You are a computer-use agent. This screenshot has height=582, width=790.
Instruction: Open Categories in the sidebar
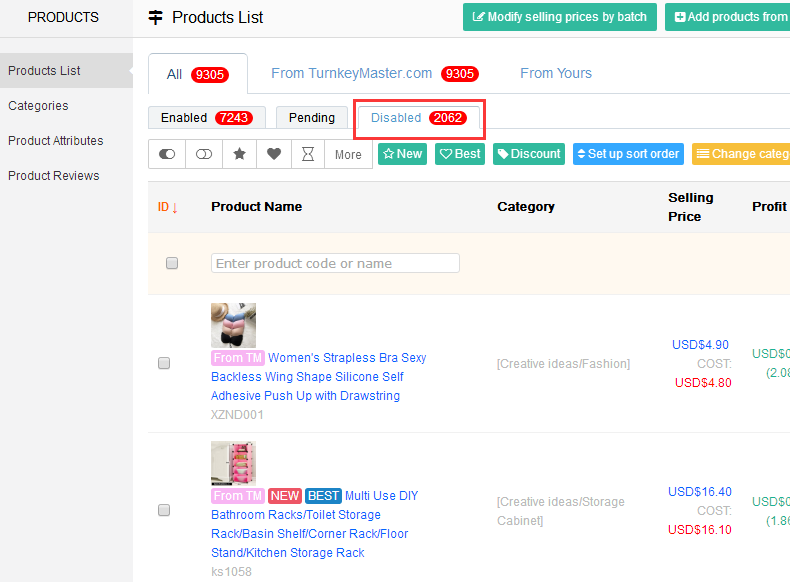(x=38, y=106)
